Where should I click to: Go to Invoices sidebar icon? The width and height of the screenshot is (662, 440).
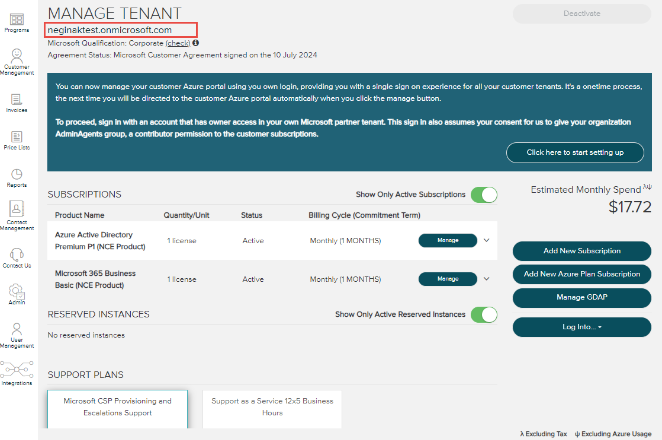[17, 100]
